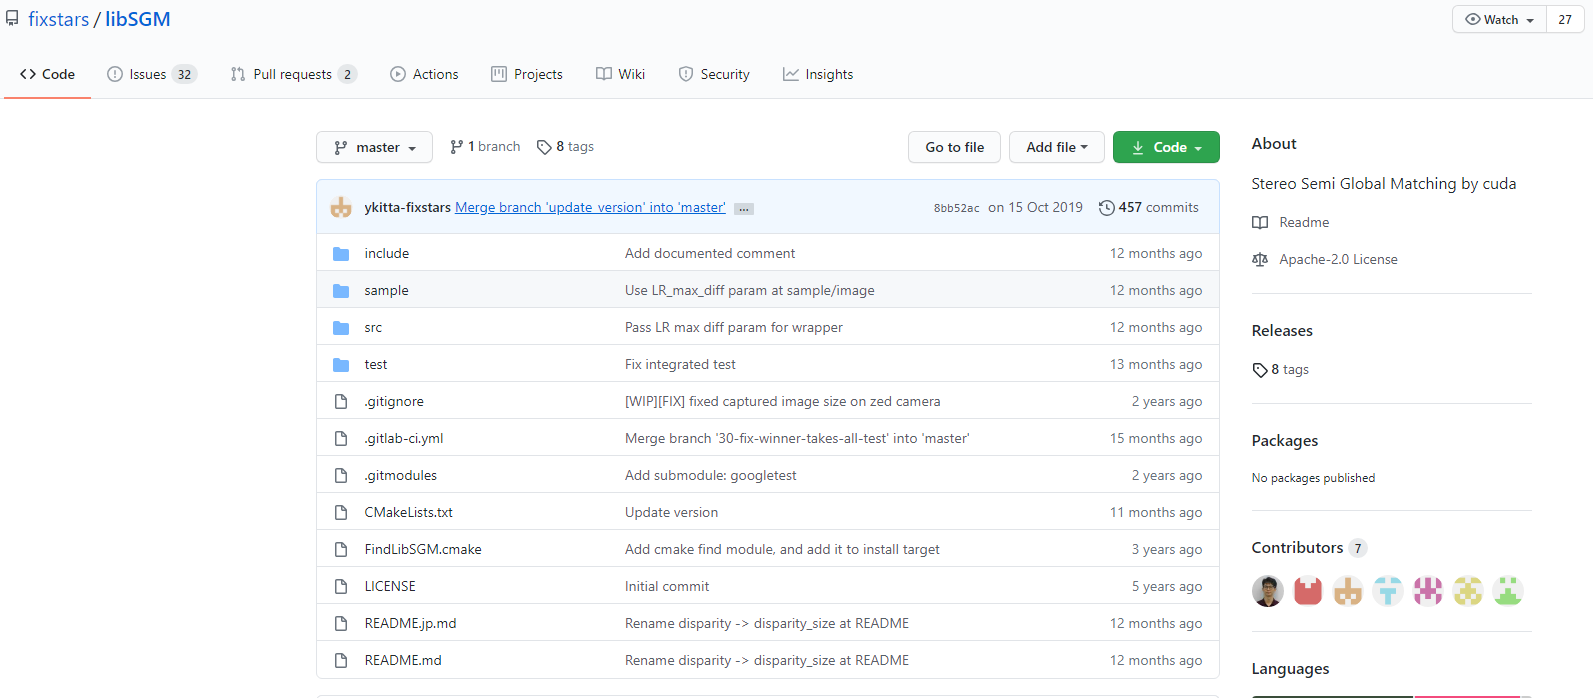Click the .gitignore file icon
The image size is (1593, 698).
click(341, 402)
